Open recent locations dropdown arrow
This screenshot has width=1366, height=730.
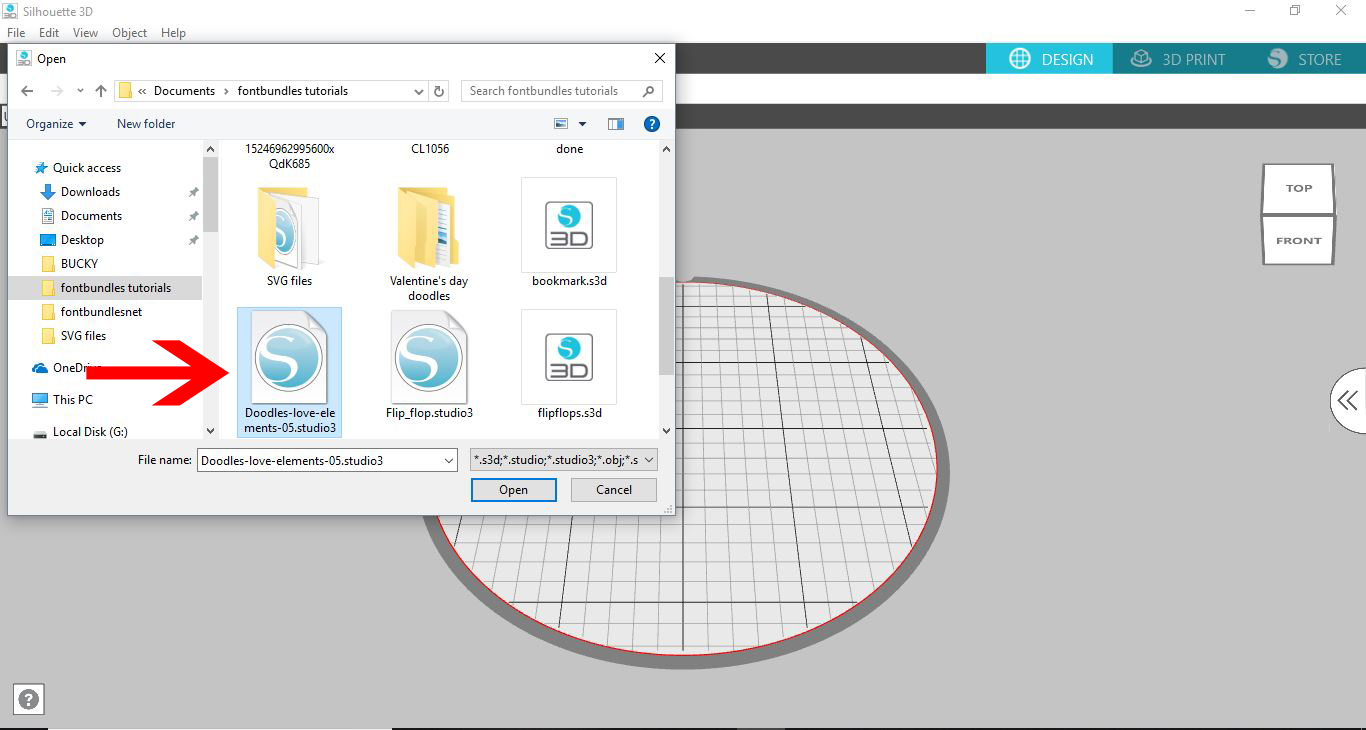click(79, 91)
